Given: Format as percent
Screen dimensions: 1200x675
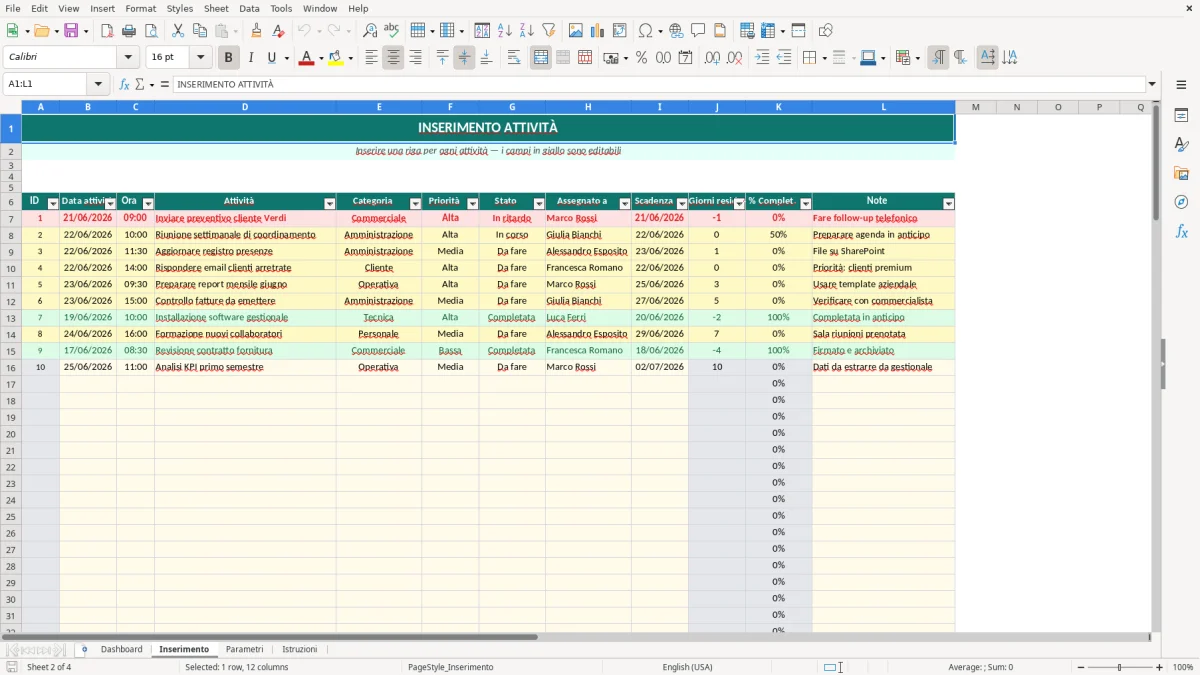Looking at the screenshot, I should pos(641,58).
